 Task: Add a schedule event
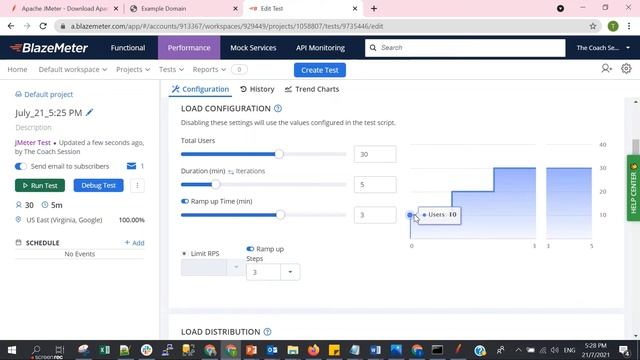click(134, 242)
